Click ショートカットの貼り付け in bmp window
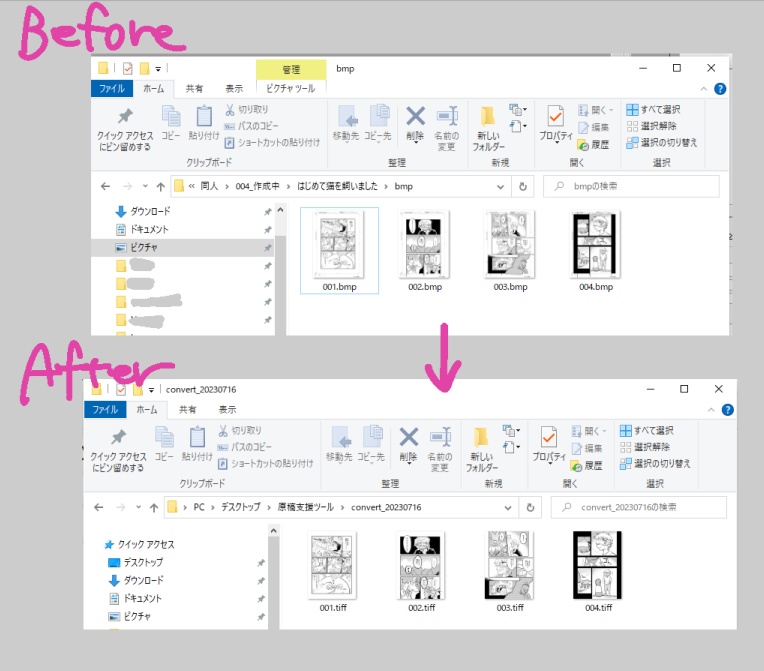 (x=272, y=142)
